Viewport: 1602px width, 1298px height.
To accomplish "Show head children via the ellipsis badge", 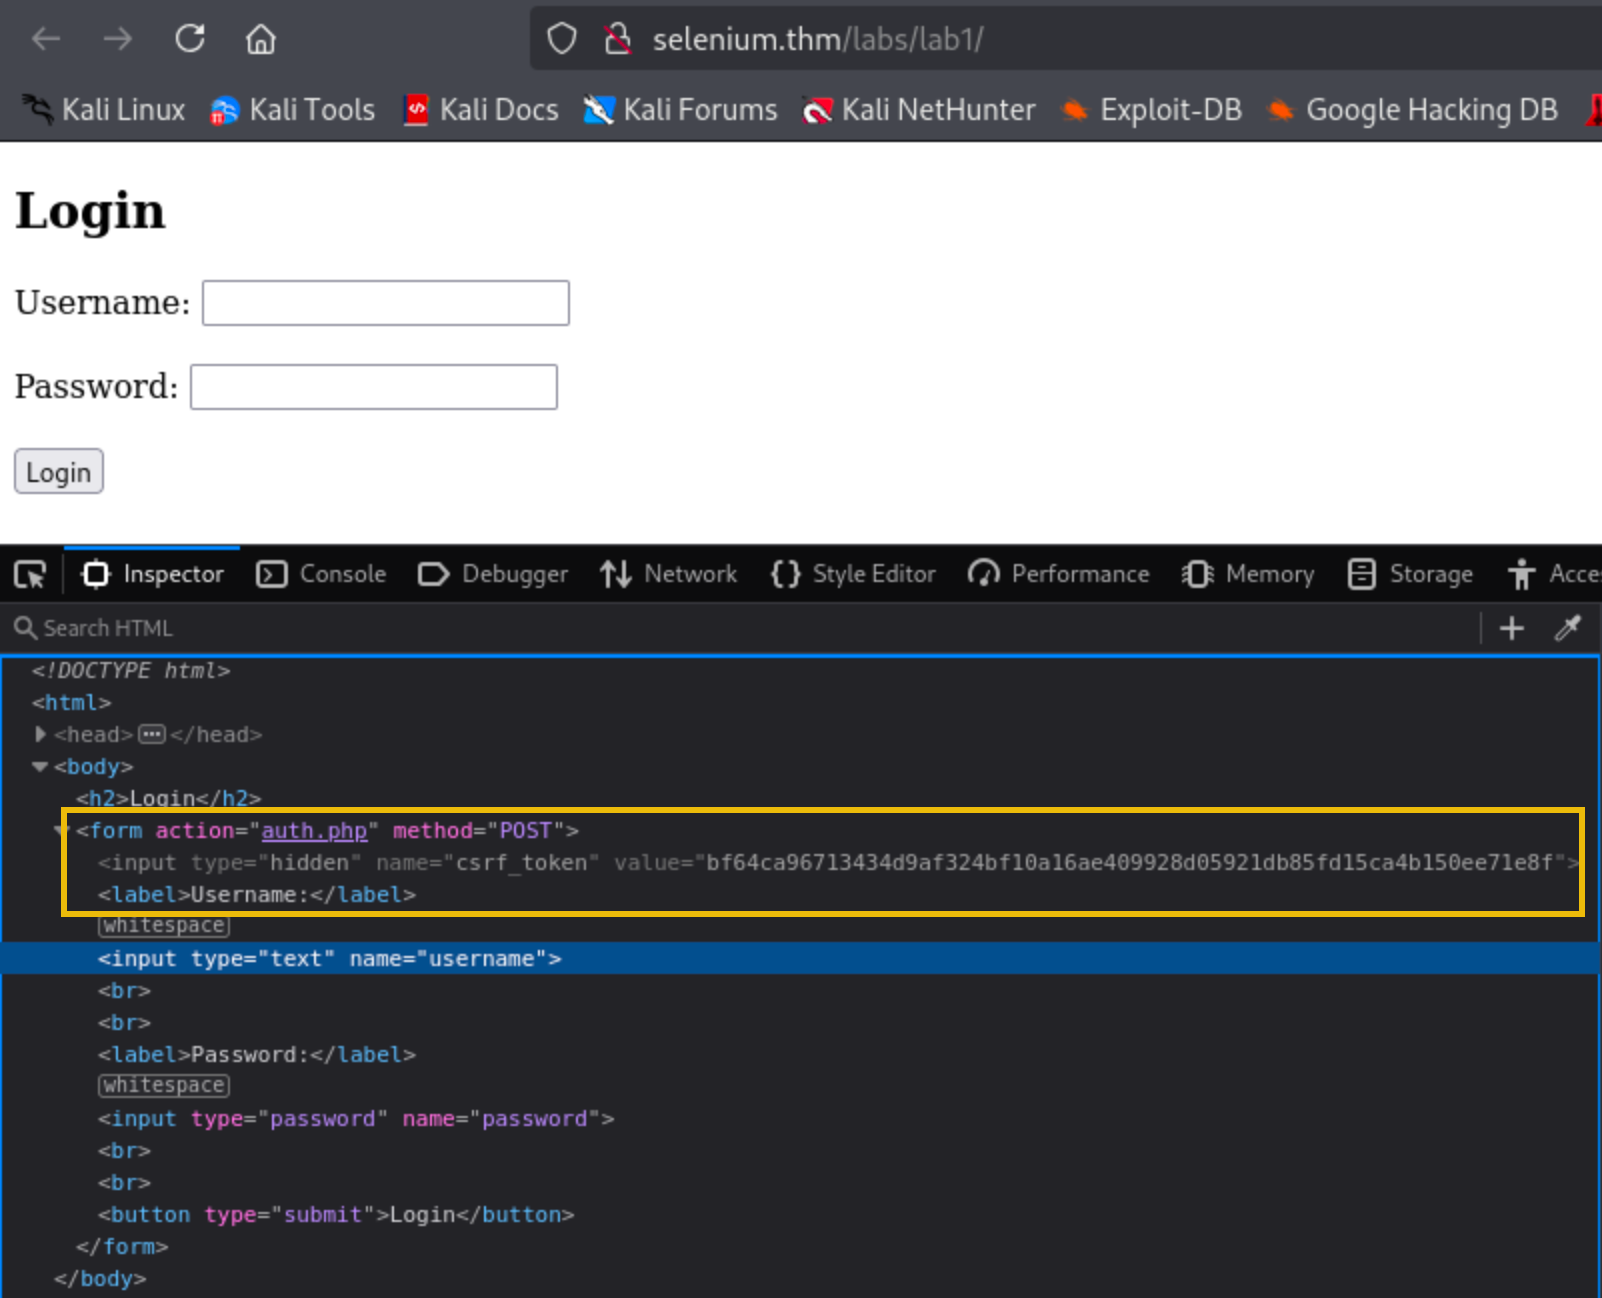I will tap(152, 735).
